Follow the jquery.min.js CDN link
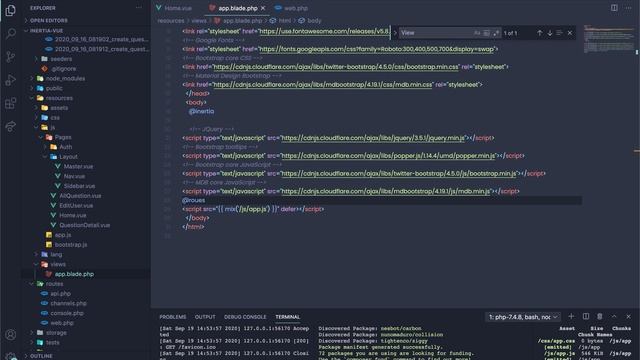The image size is (640, 360). pos(373,138)
